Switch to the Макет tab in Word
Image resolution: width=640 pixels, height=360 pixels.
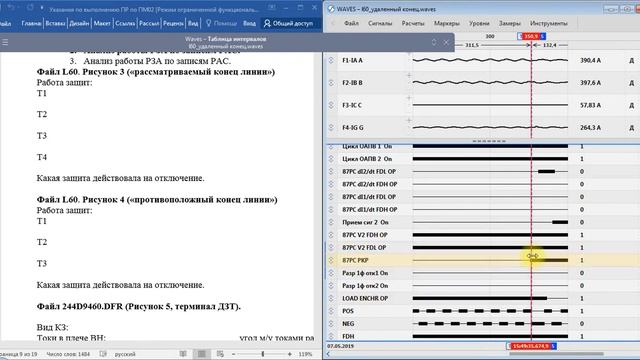click(x=102, y=24)
